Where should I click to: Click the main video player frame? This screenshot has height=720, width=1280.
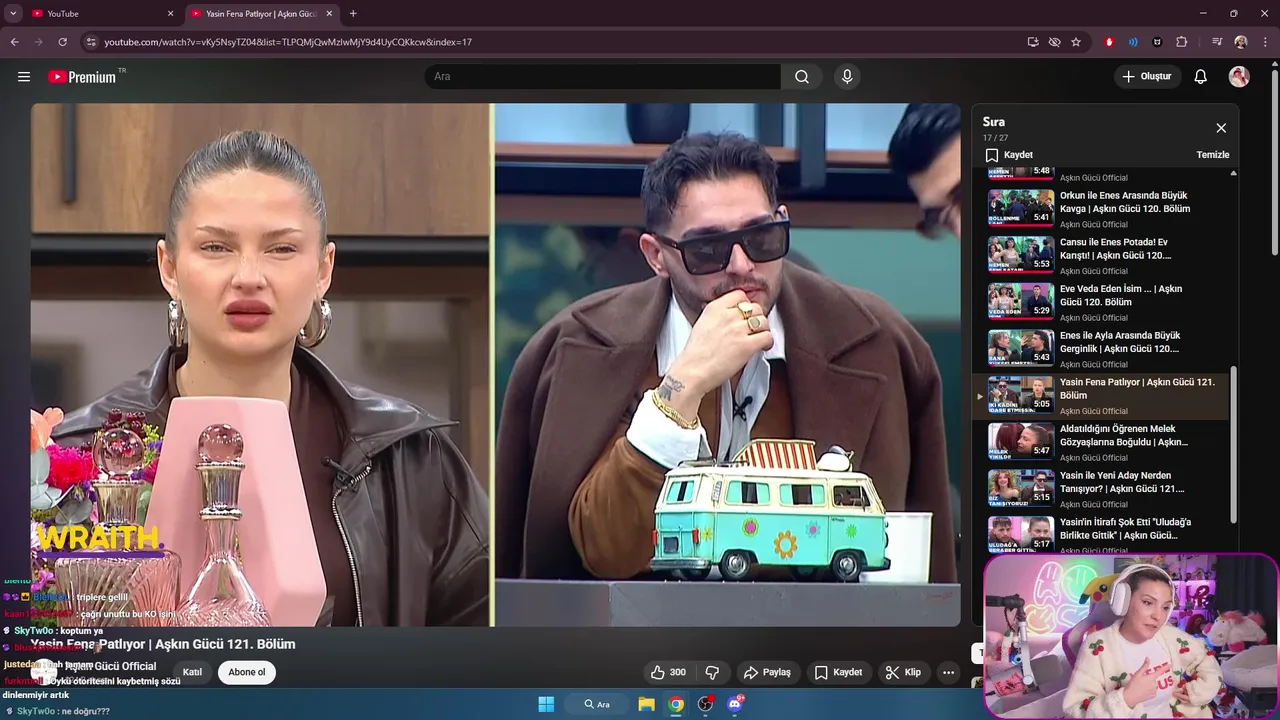tap(495, 365)
